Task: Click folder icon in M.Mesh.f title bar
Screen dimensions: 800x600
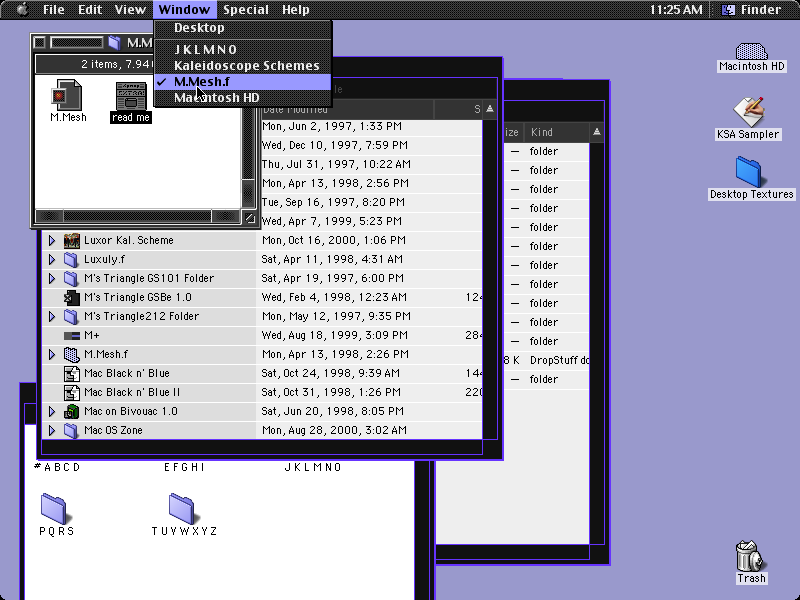Action: click(x=114, y=42)
